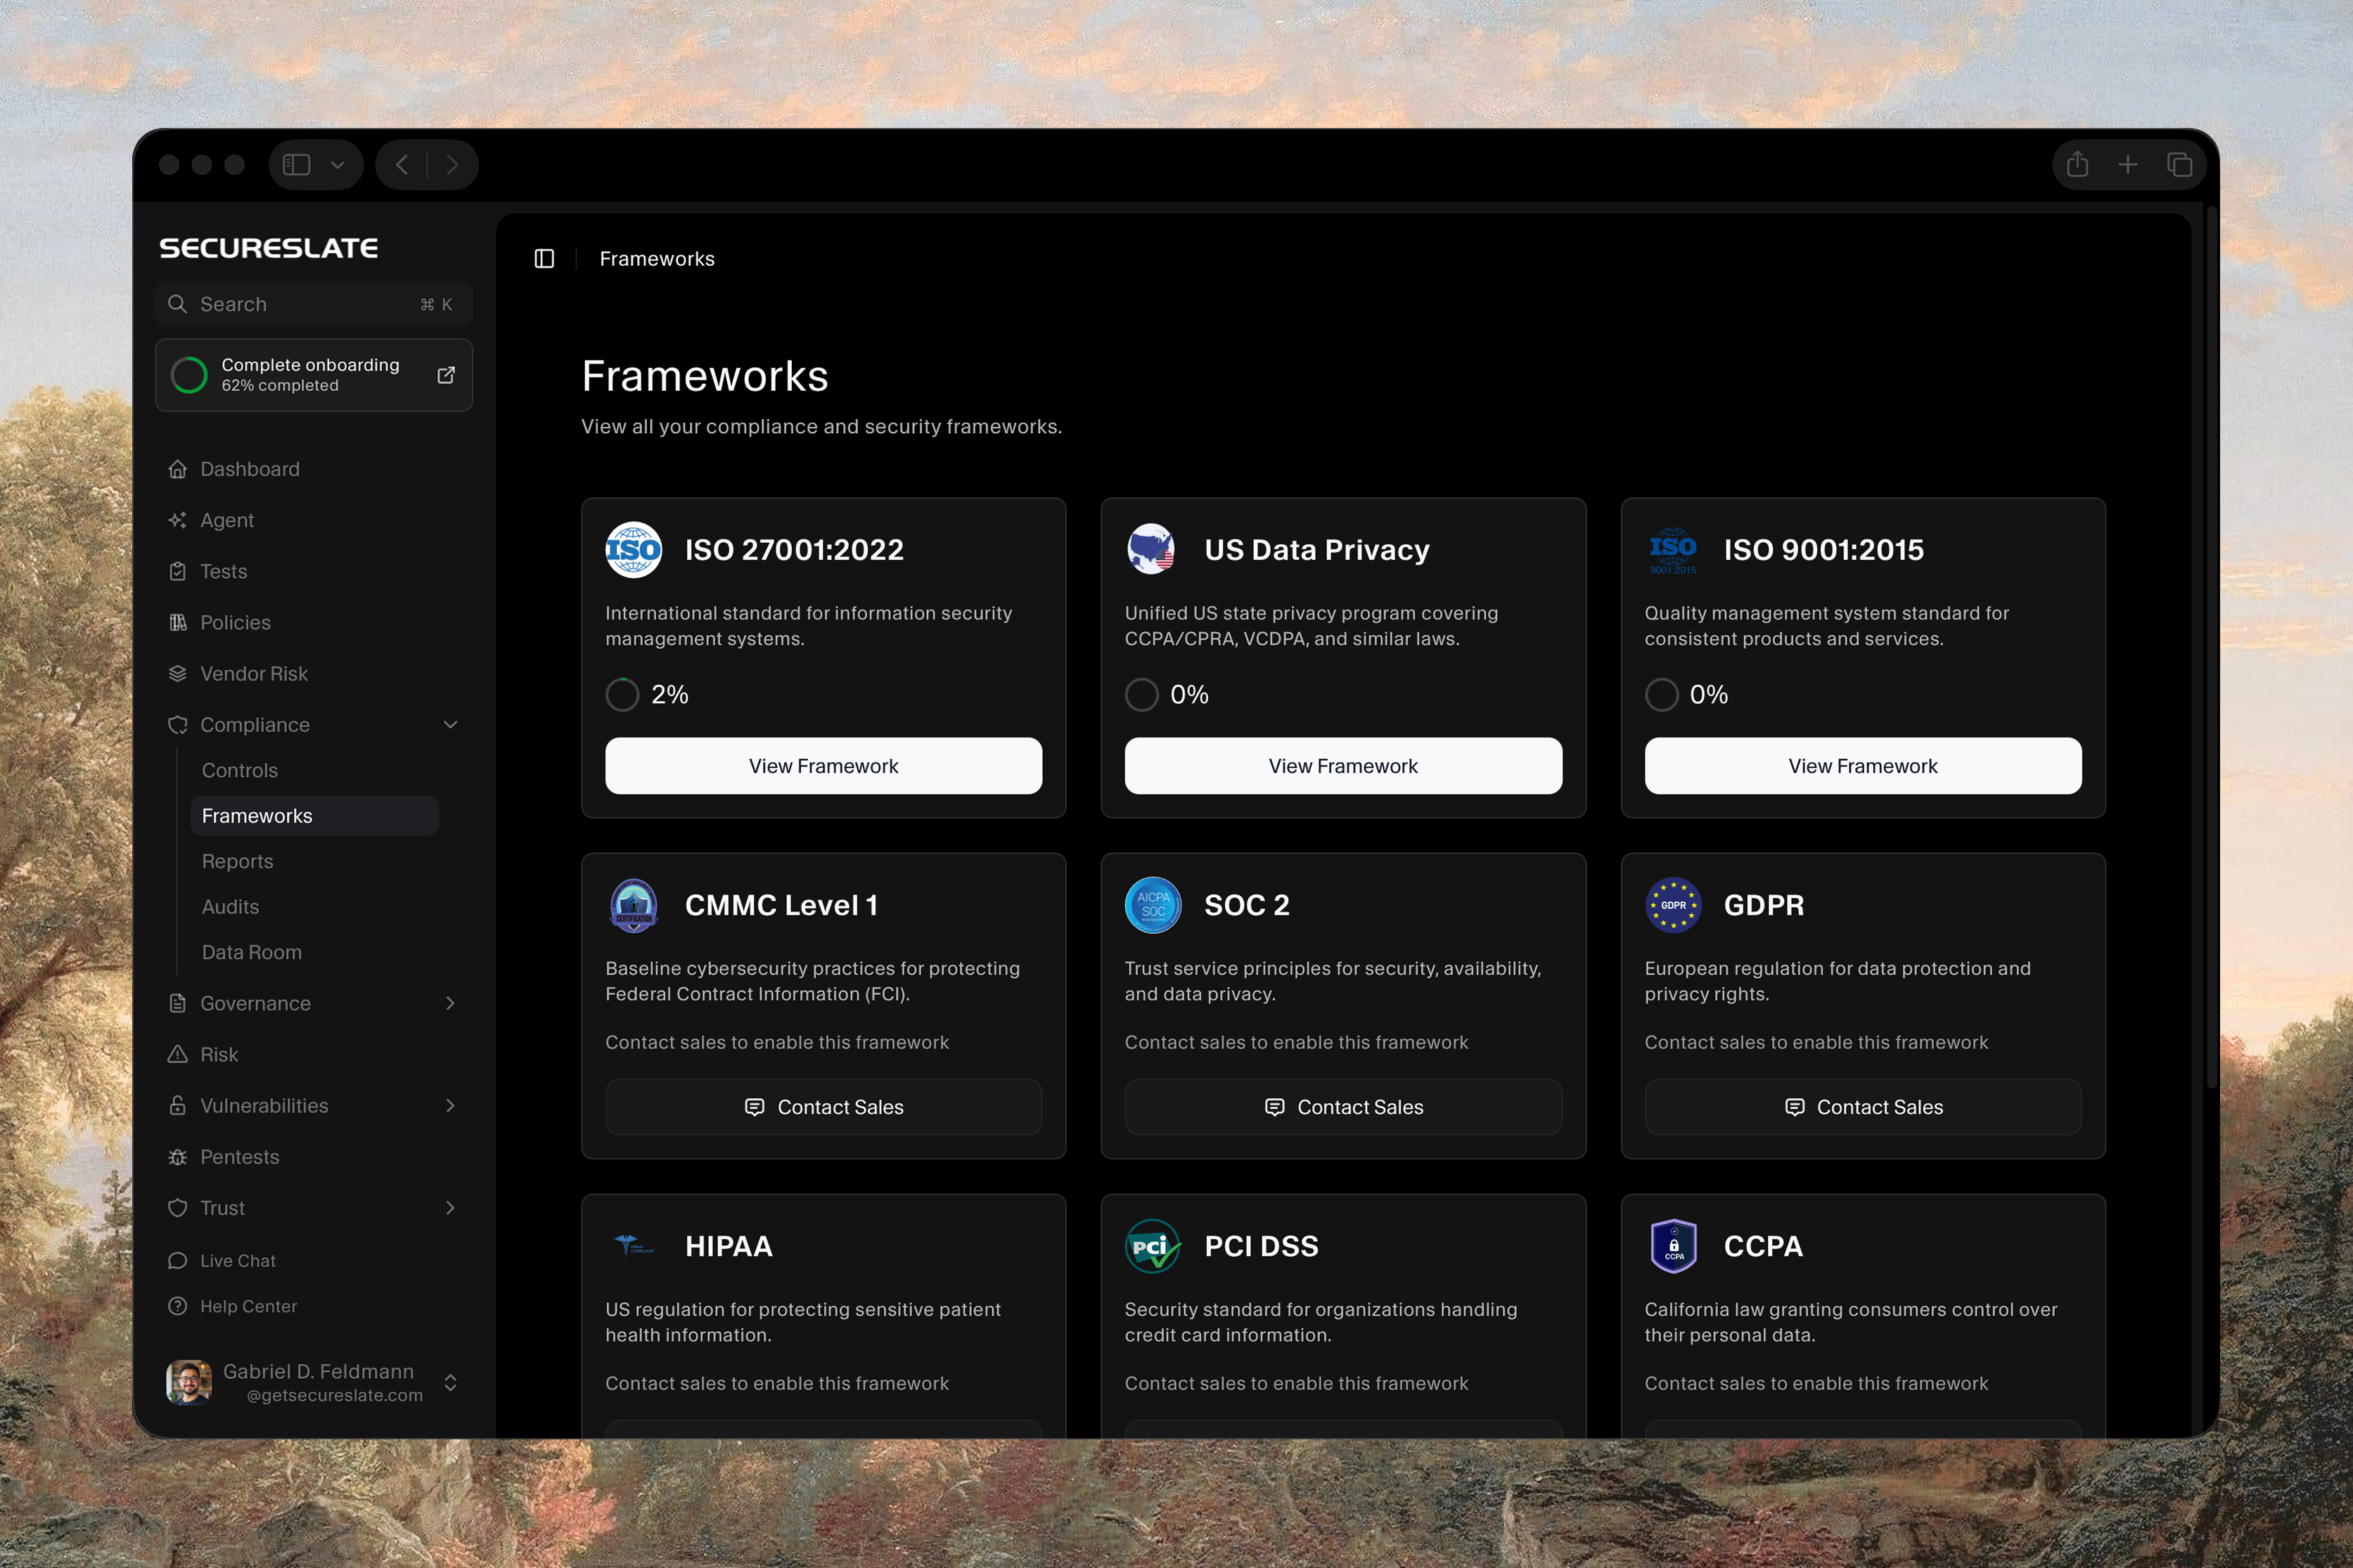Click the browser share icon
The width and height of the screenshot is (2353, 1568).
[2077, 164]
